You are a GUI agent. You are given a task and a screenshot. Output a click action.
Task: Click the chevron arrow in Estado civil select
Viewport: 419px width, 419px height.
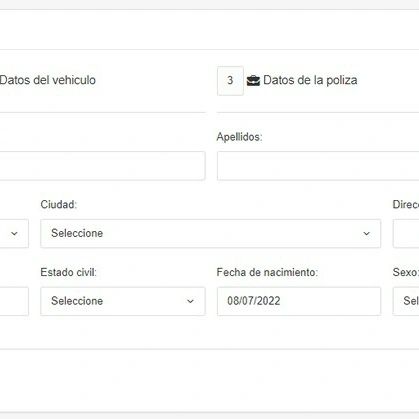coord(190,301)
